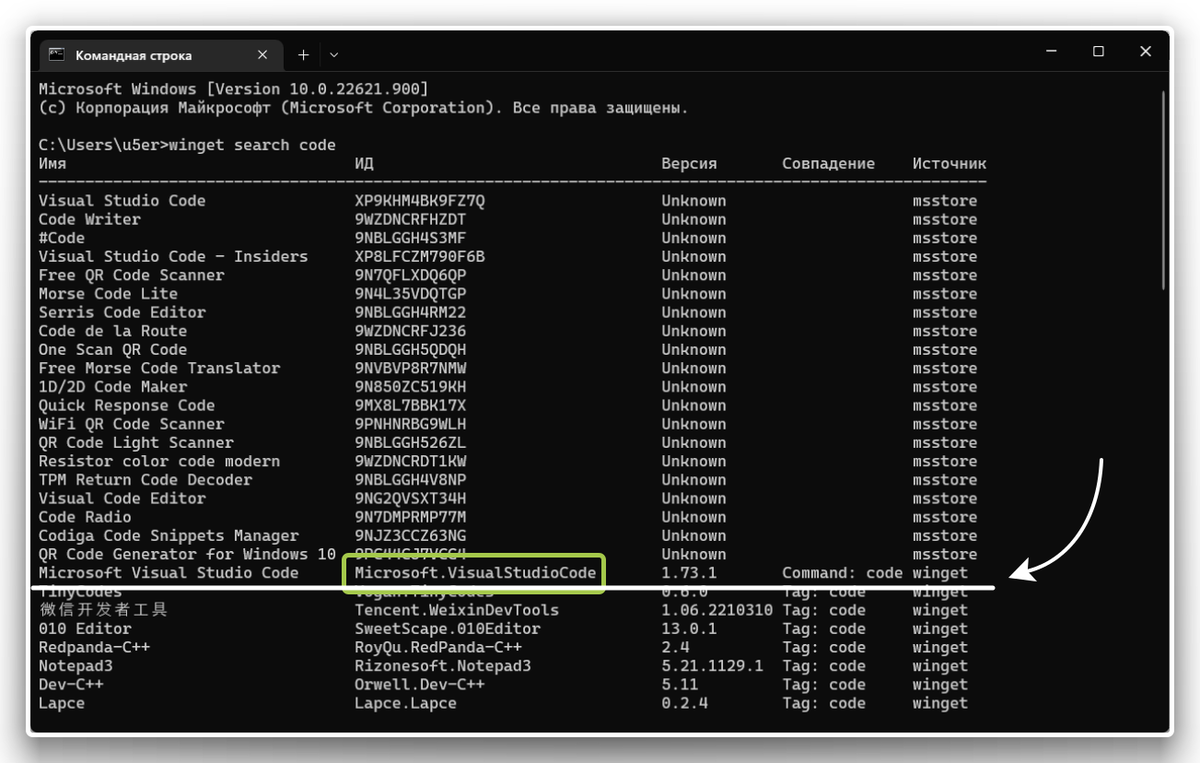Click 'WiFi QR Code Scanner' name

click(x=132, y=424)
